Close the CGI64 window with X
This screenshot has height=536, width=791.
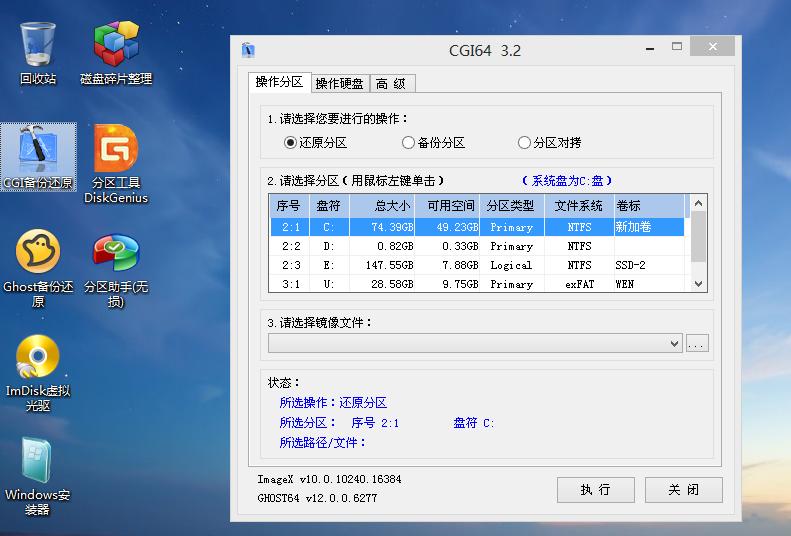(x=712, y=46)
